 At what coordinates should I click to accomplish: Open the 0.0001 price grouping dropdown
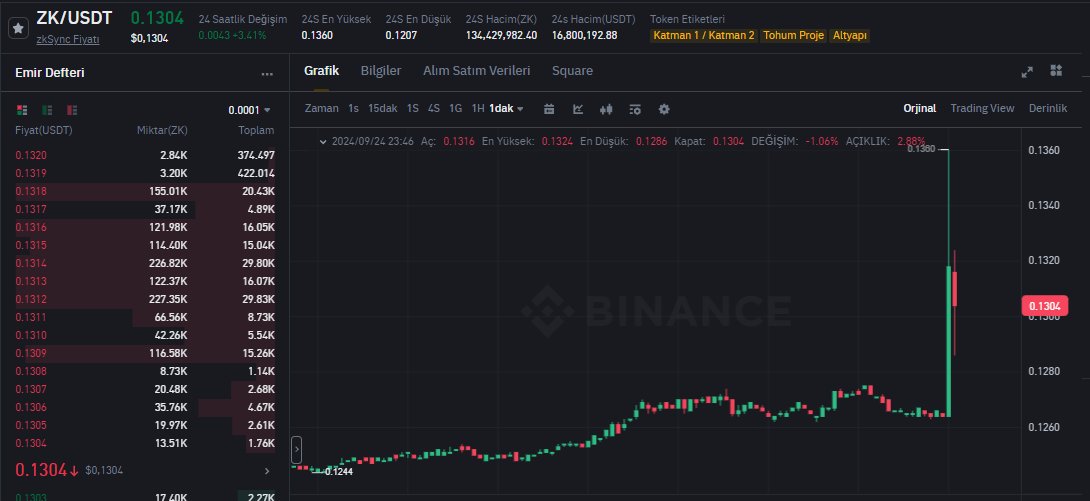click(250, 110)
